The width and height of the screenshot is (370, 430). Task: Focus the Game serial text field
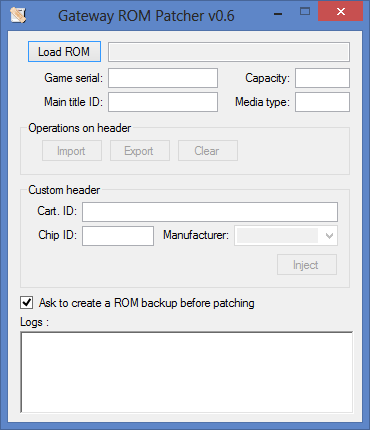pyautogui.click(x=163, y=78)
